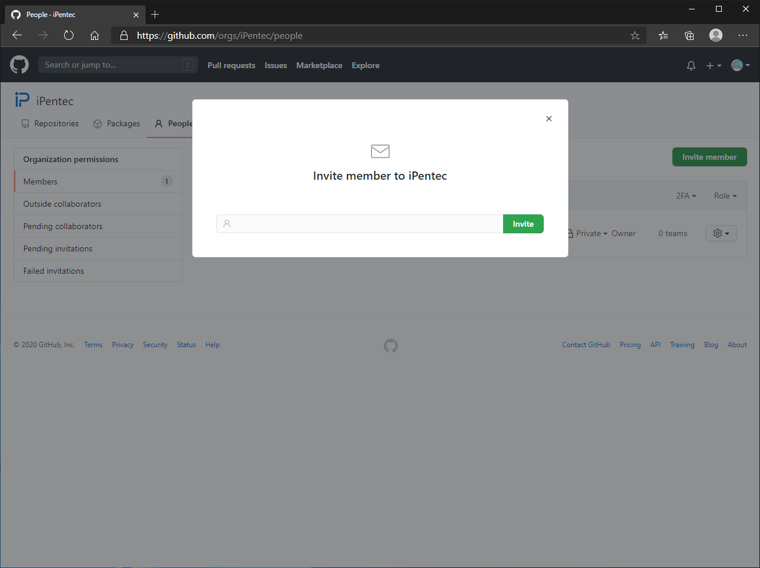The width and height of the screenshot is (760, 568).
Task: Open Terms footer link
Action: click(93, 345)
